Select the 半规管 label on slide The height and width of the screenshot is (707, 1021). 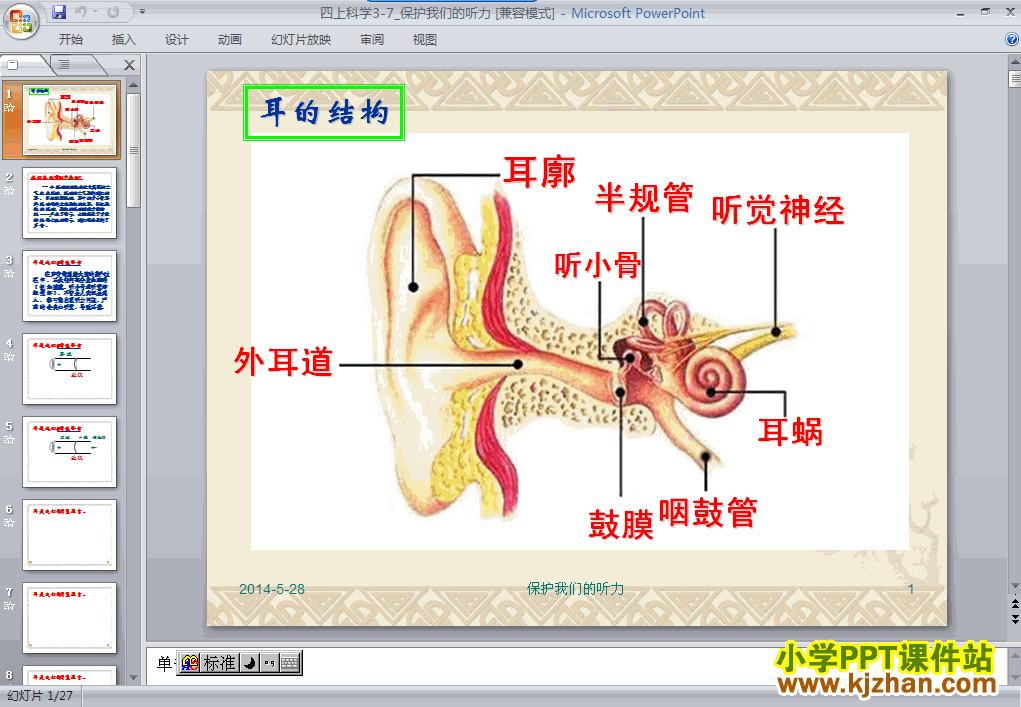[x=645, y=197]
